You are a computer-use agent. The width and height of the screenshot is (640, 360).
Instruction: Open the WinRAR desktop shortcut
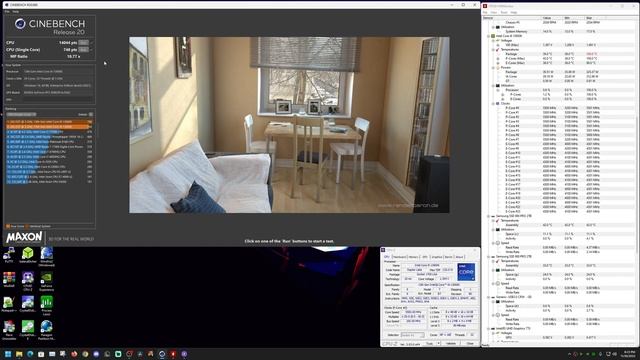[9, 280]
